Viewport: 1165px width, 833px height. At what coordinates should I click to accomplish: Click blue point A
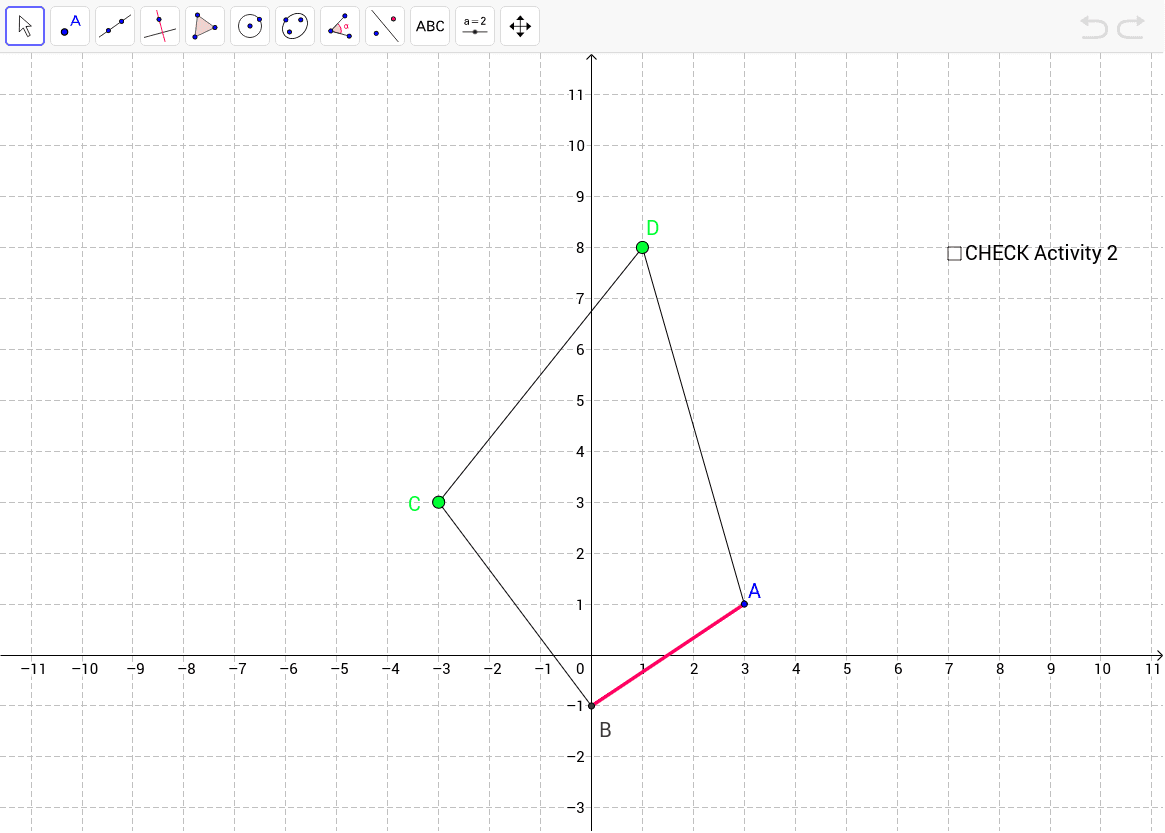coord(744,604)
